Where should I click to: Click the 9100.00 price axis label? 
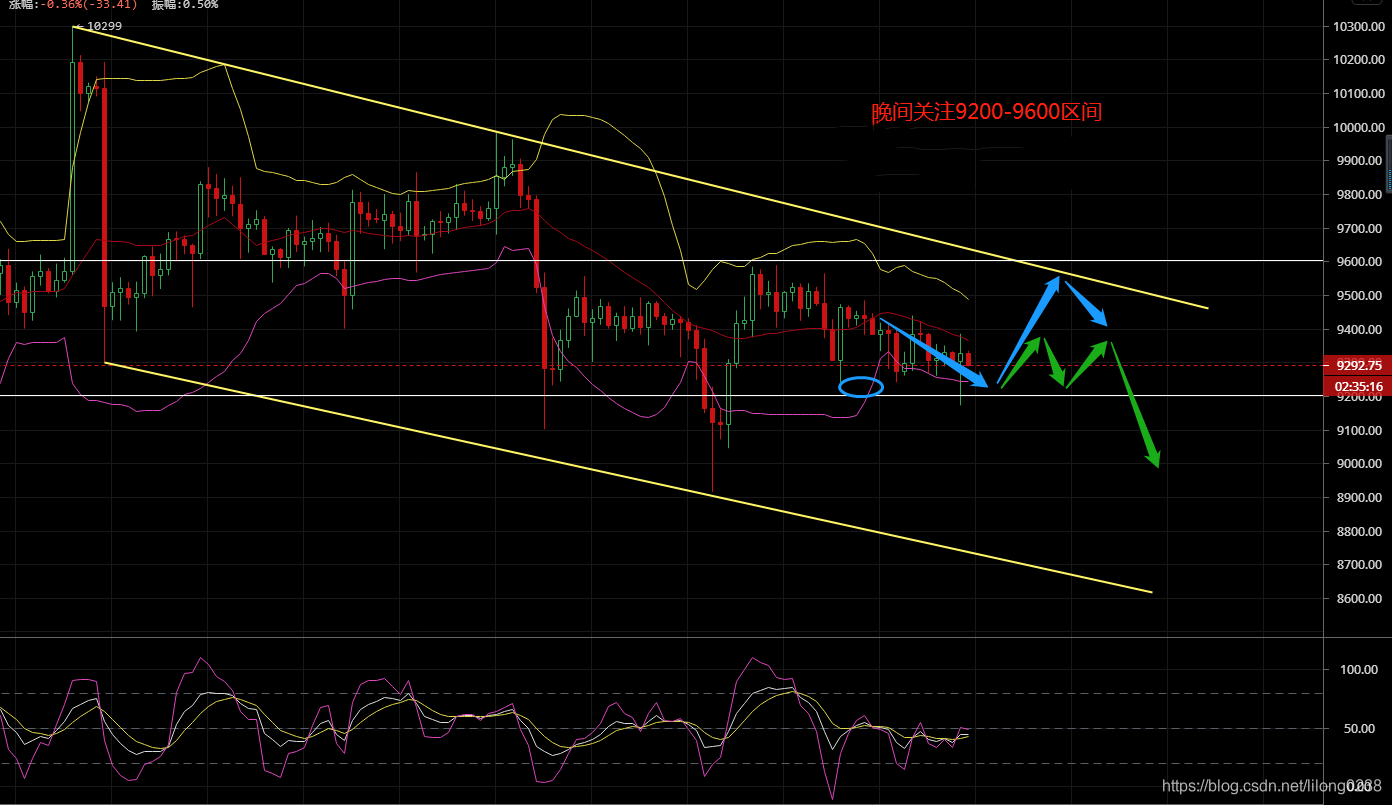click(1358, 431)
